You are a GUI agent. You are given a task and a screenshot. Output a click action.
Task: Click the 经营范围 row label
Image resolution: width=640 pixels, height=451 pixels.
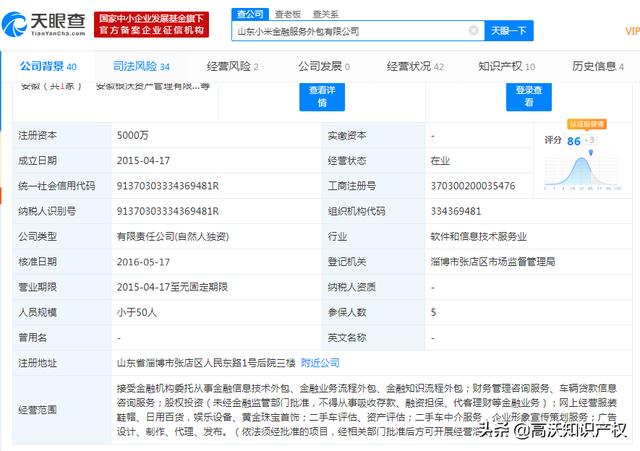37,410
